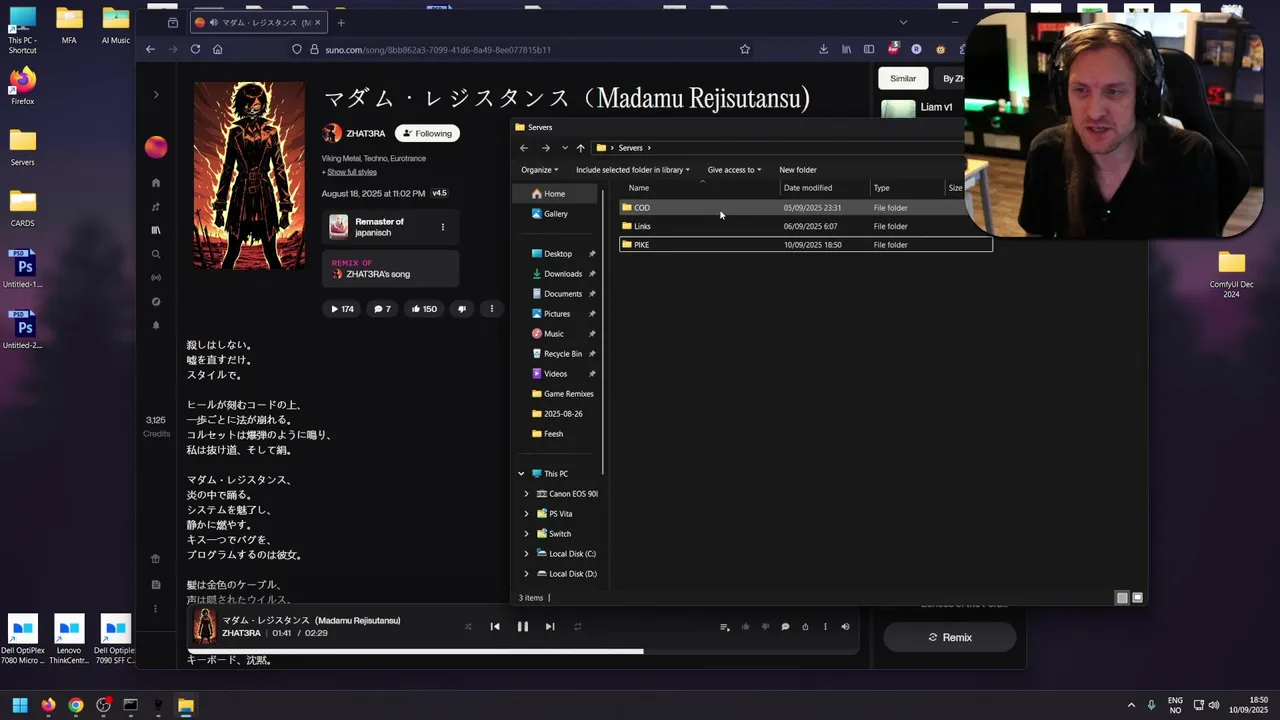Toggle the Following button for ZHAT3RA
This screenshot has height=720, width=1280.
pyautogui.click(x=427, y=133)
